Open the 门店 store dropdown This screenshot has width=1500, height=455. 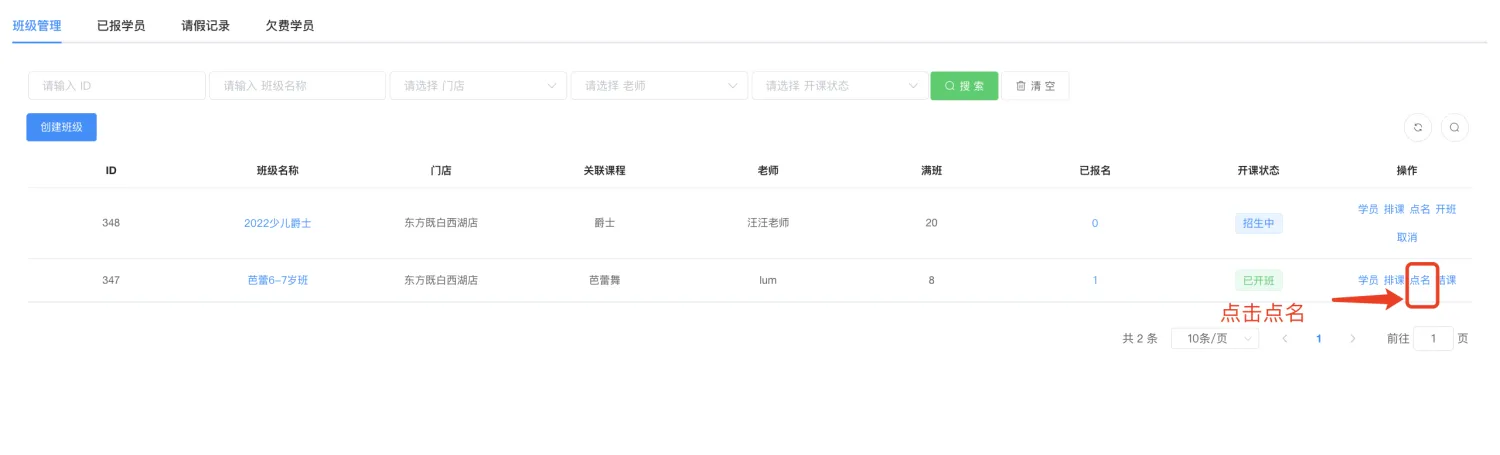pos(478,86)
